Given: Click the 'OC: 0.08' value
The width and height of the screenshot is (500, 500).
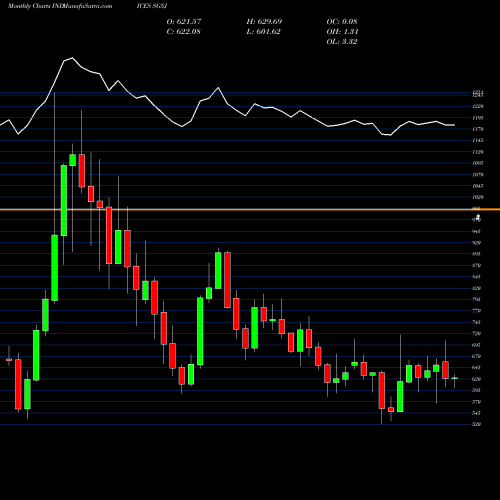Looking at the screenshot, I should (x=342, y=22).
